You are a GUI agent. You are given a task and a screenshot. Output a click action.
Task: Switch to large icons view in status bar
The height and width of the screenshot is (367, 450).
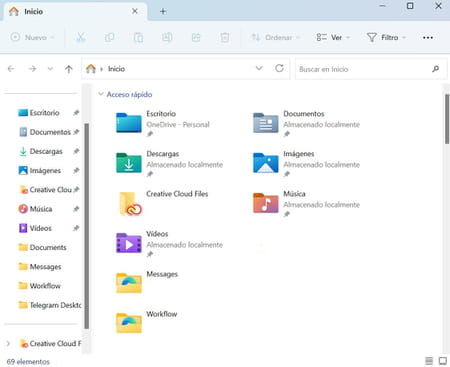point(443,361)
